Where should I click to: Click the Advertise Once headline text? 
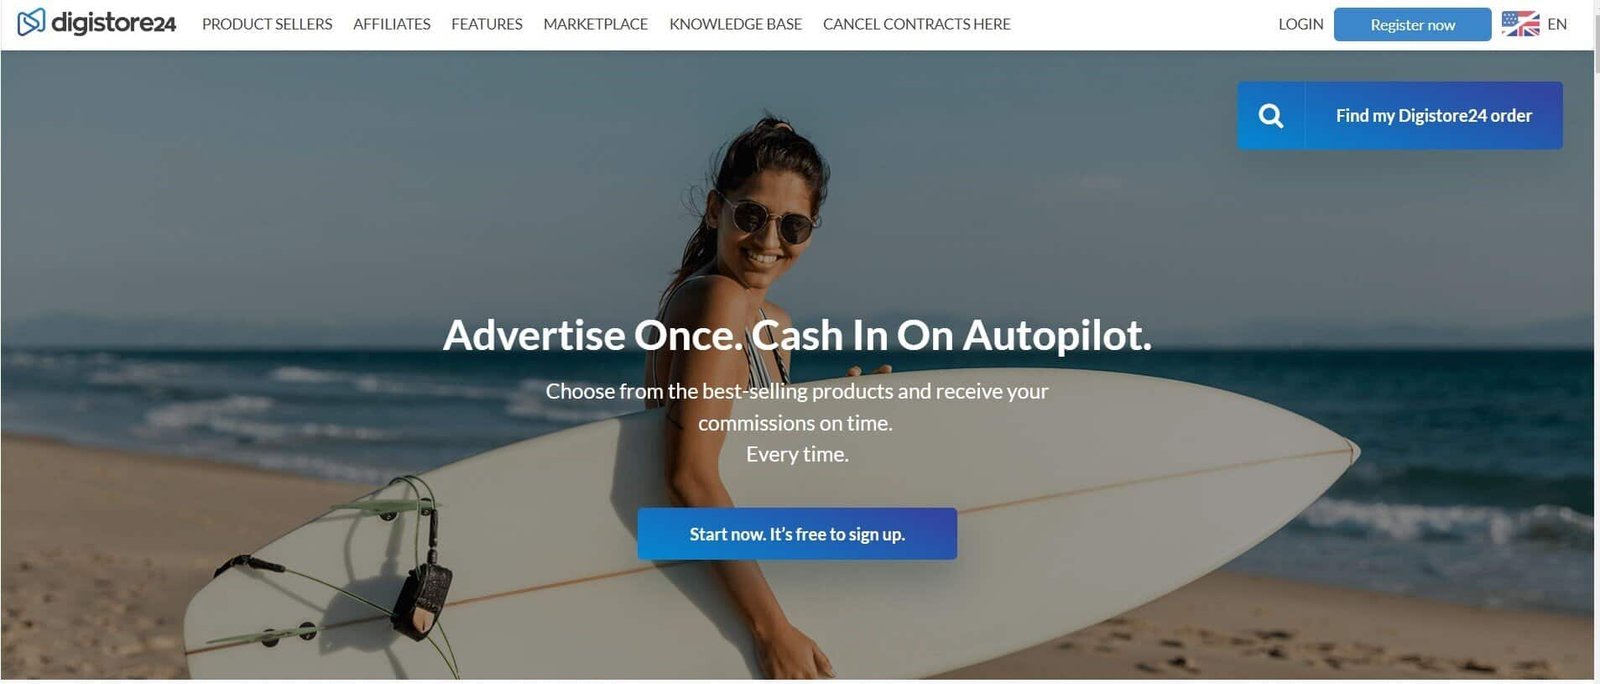[797, 335]
